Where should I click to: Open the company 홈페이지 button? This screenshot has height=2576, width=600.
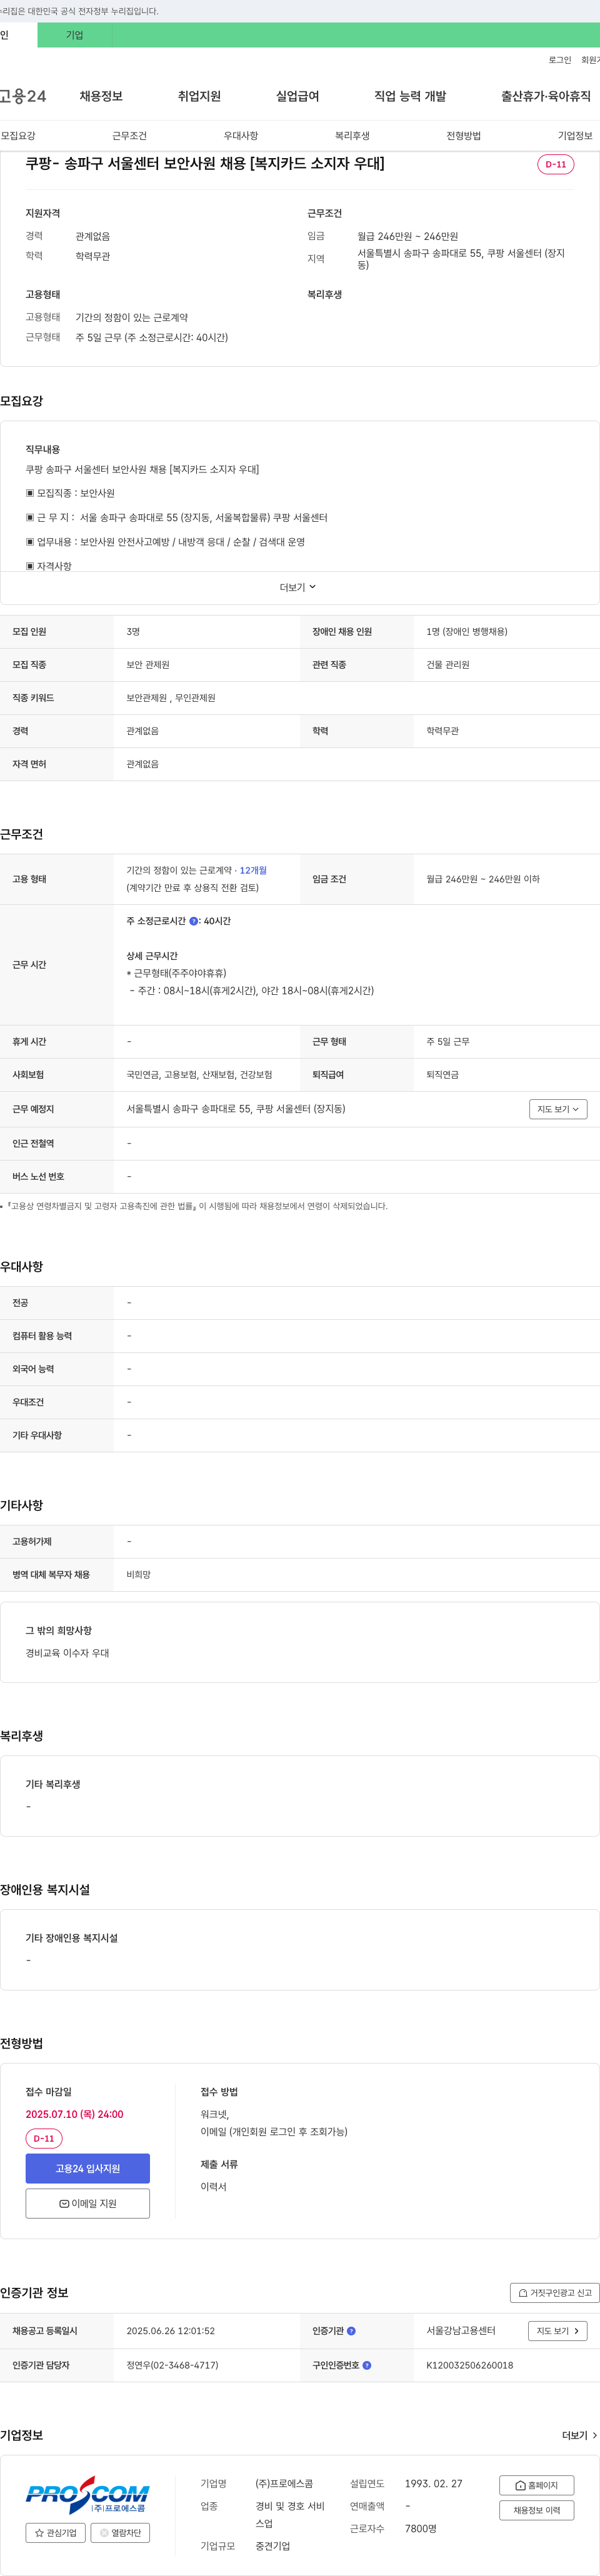pos(536,2485)
